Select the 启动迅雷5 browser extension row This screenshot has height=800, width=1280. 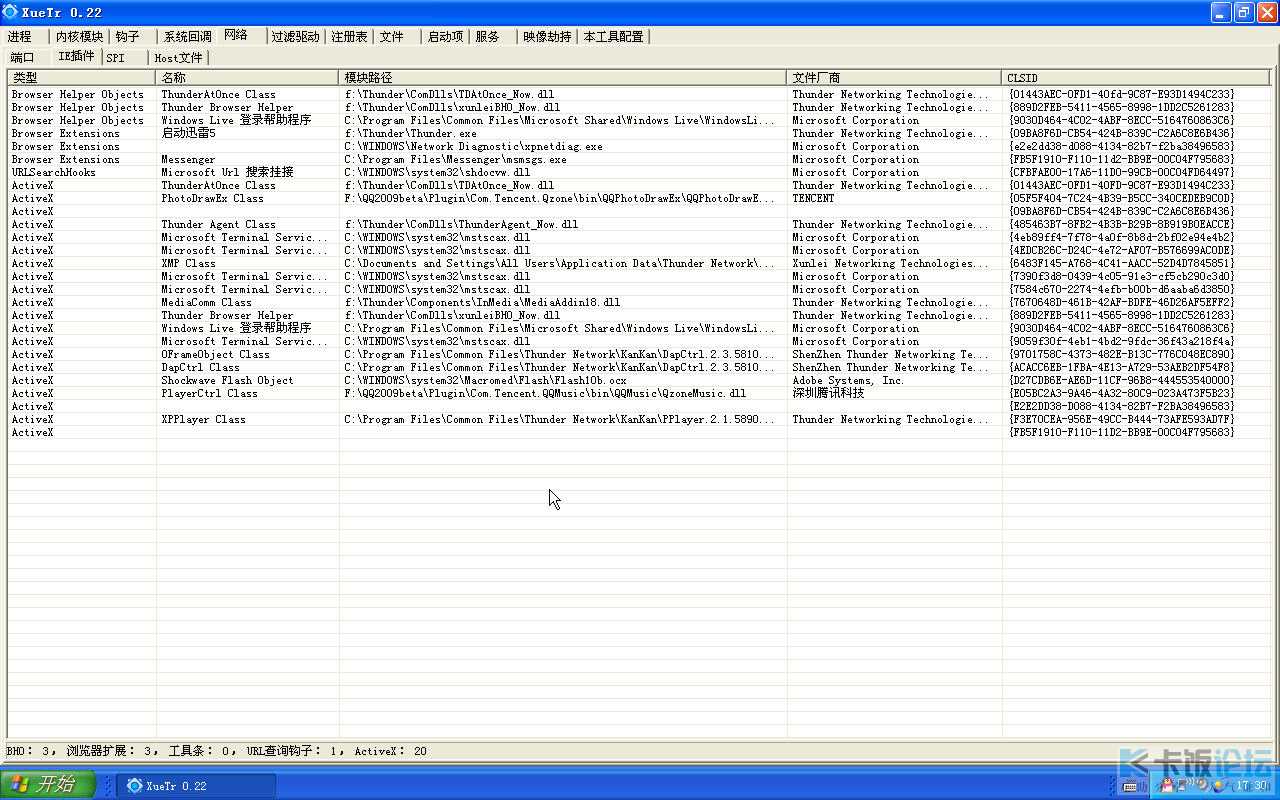[x=639, y=133]
